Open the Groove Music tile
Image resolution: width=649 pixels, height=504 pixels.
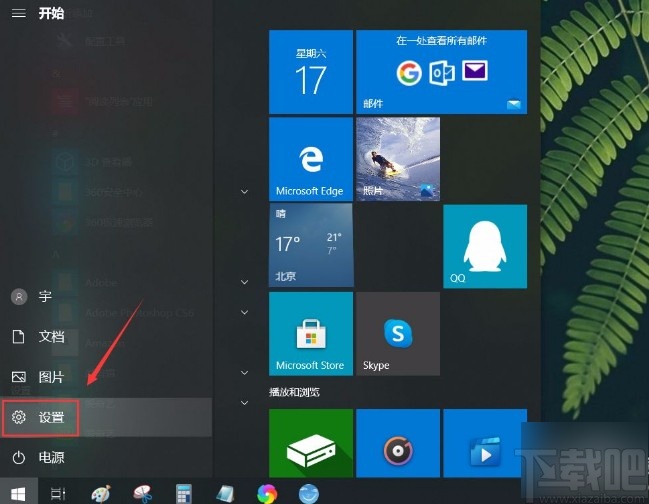tap(398, 443)
